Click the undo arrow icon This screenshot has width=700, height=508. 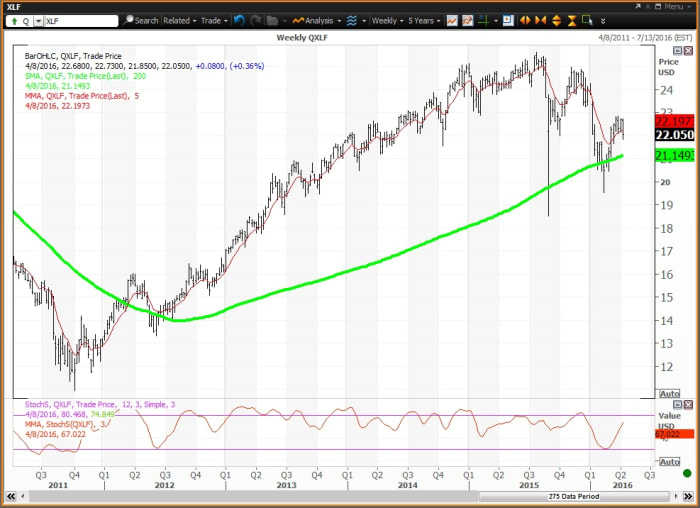pyautogui.click(x=239, y=20)
